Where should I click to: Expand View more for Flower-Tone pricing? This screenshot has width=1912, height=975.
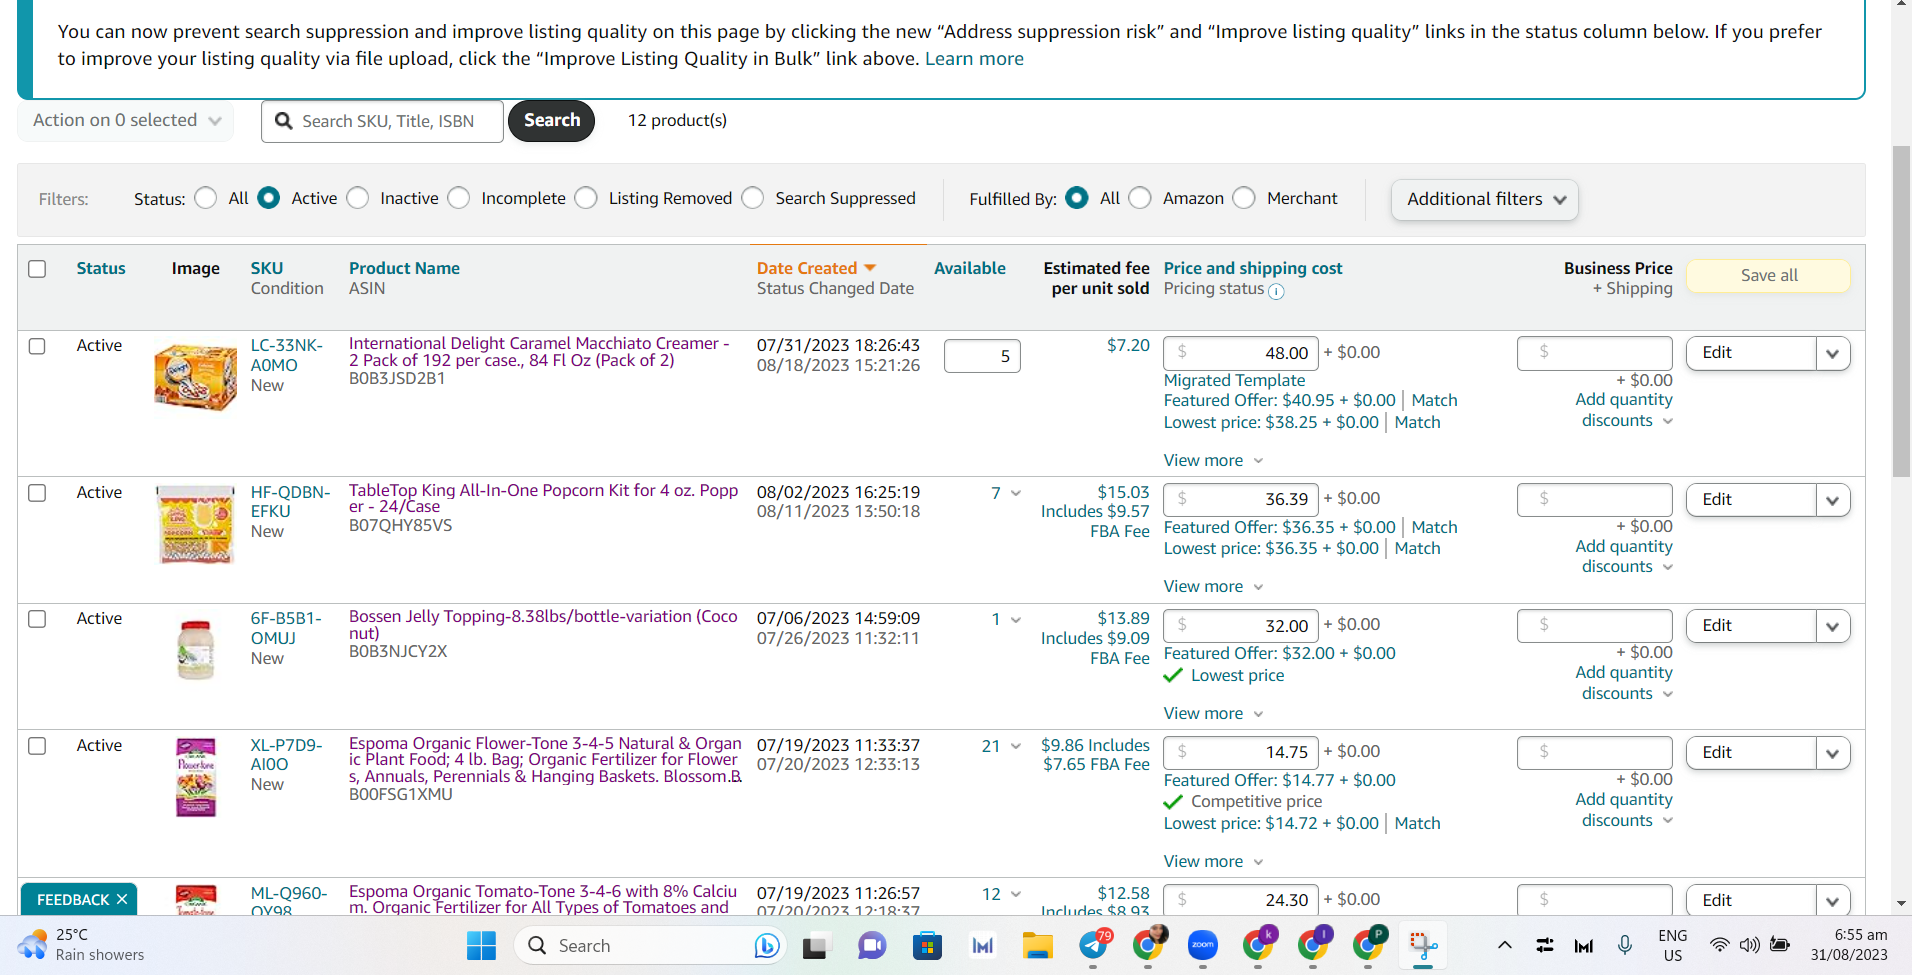coord(1213,861)
